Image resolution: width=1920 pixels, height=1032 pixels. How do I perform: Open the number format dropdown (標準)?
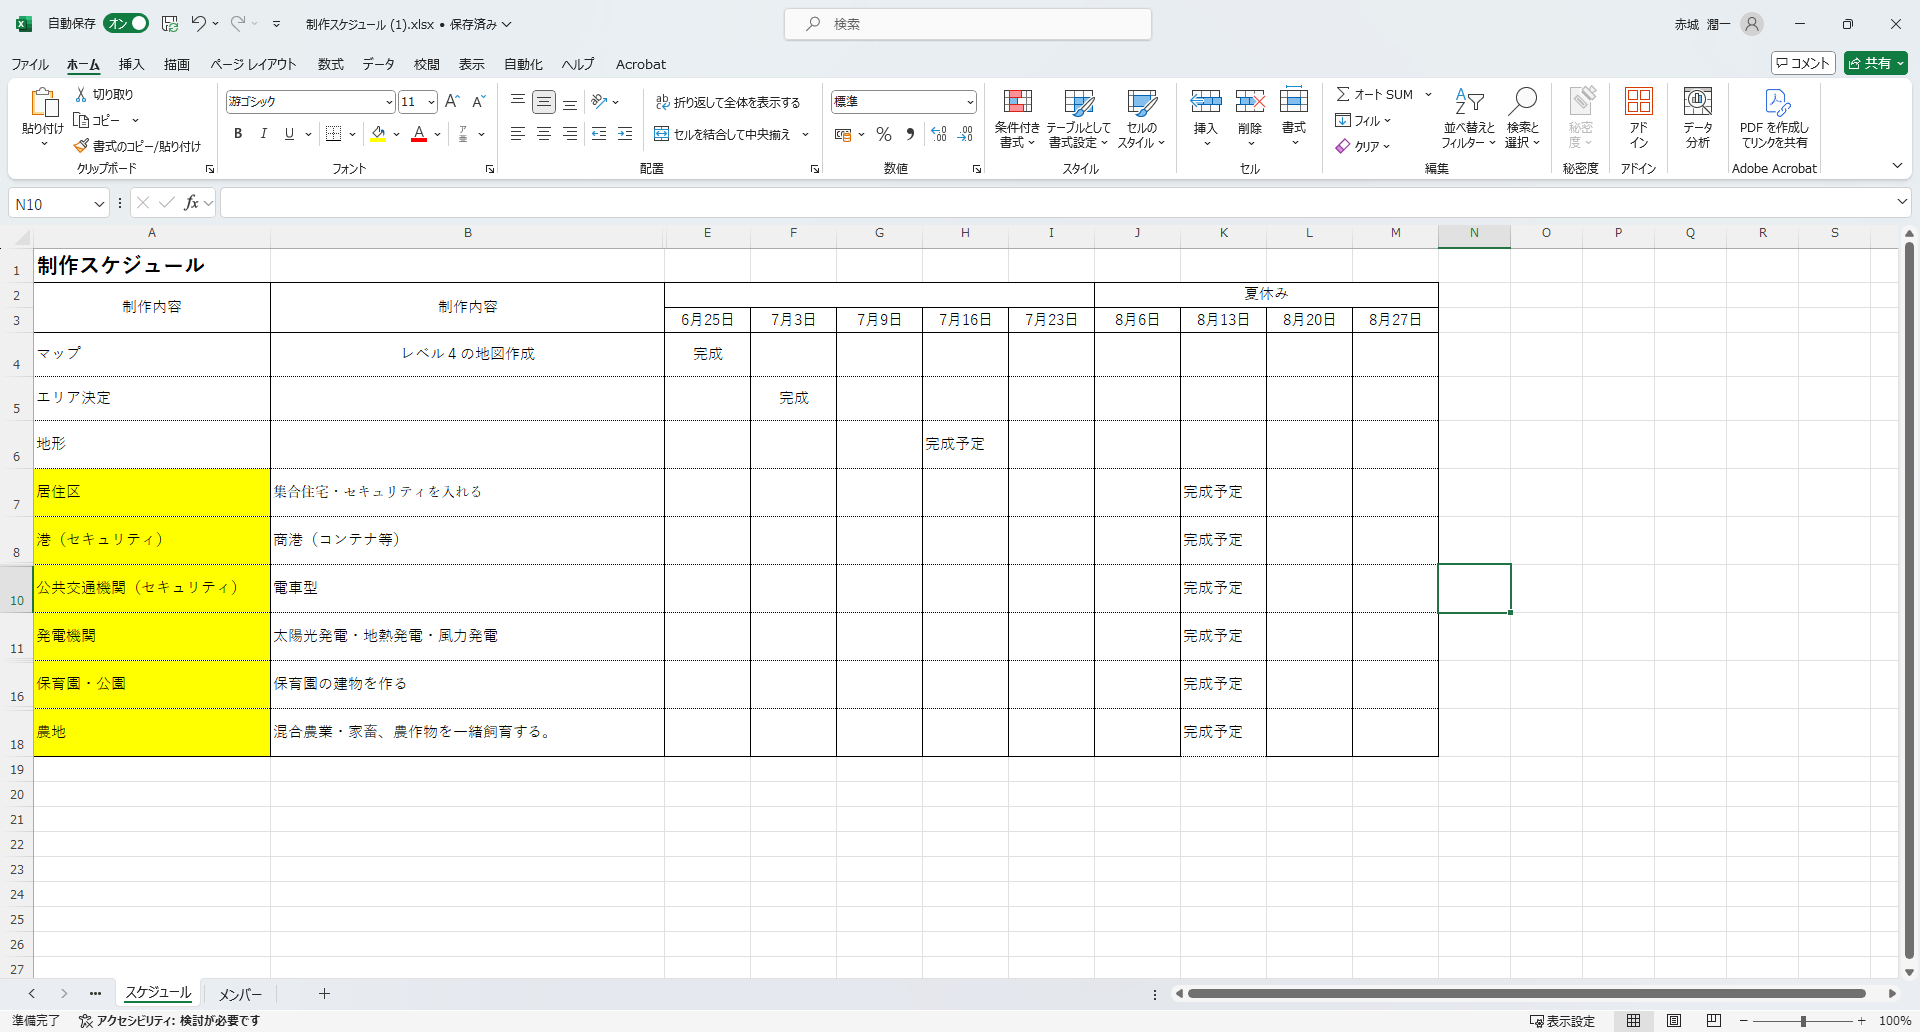[x=970, y=102]
